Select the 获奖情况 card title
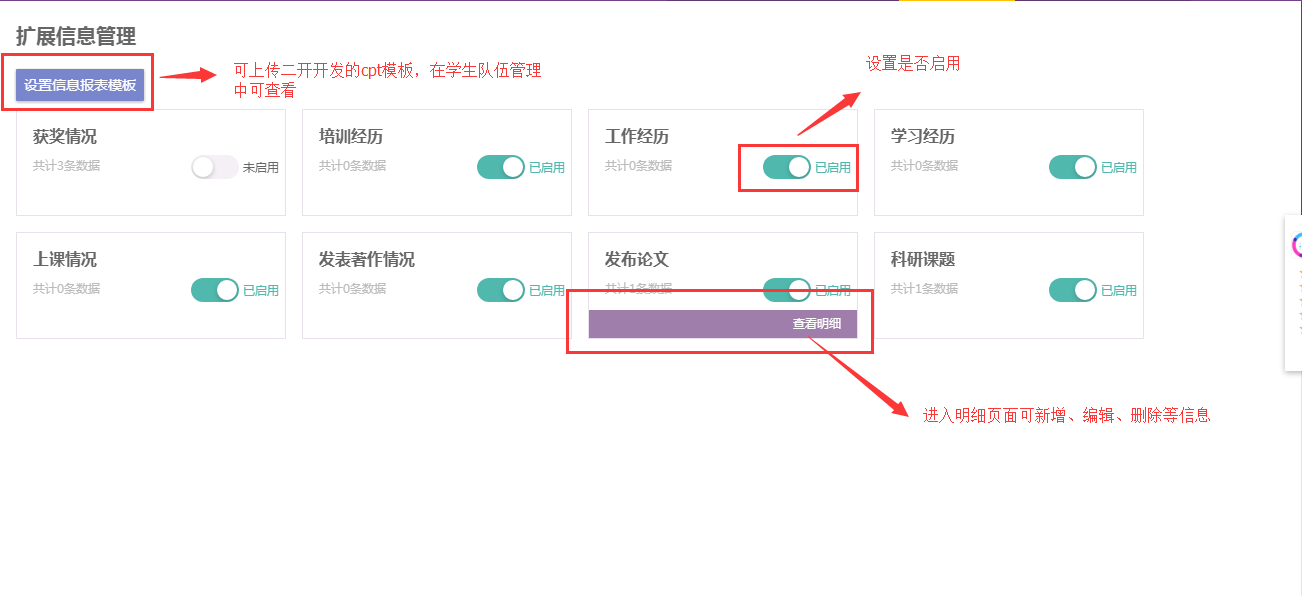The width and height of the screenshot is (1302, 596). coord(65,137)
